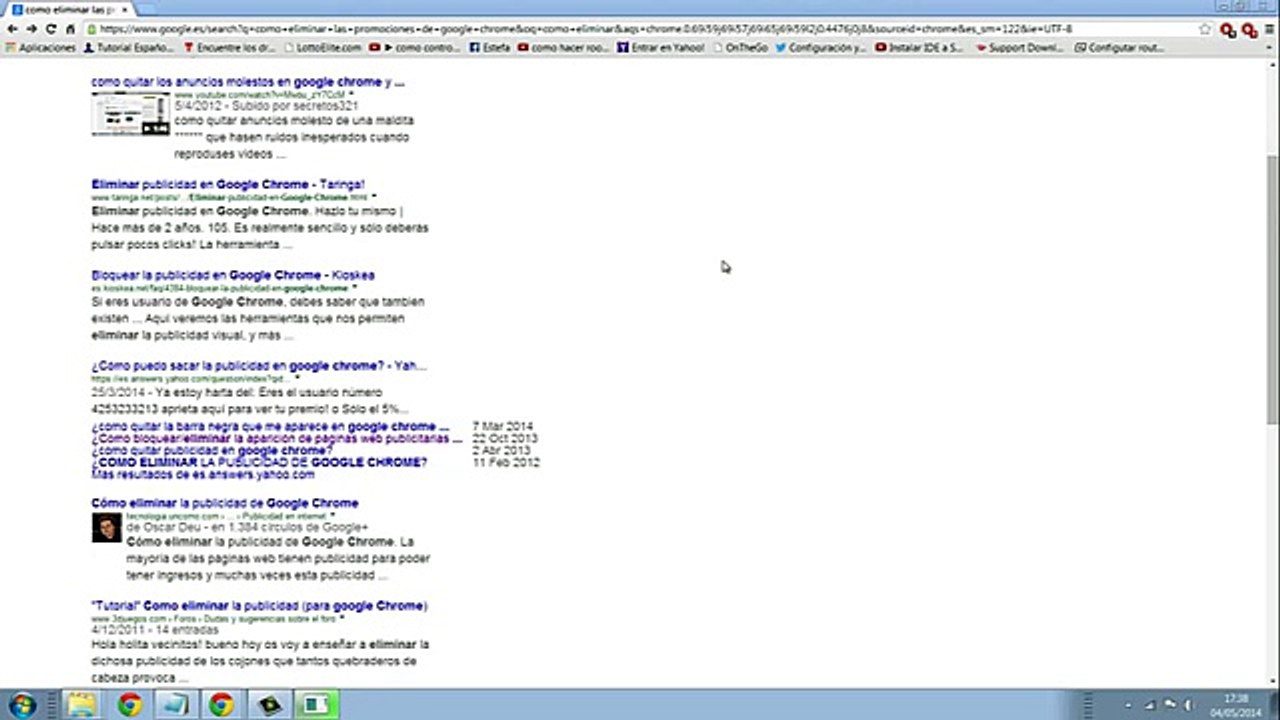The image size is (1280, 720).
Task: Expand dropdown arrow beside answers.yahoo.com result URL
Action: (x=296, y=379)
